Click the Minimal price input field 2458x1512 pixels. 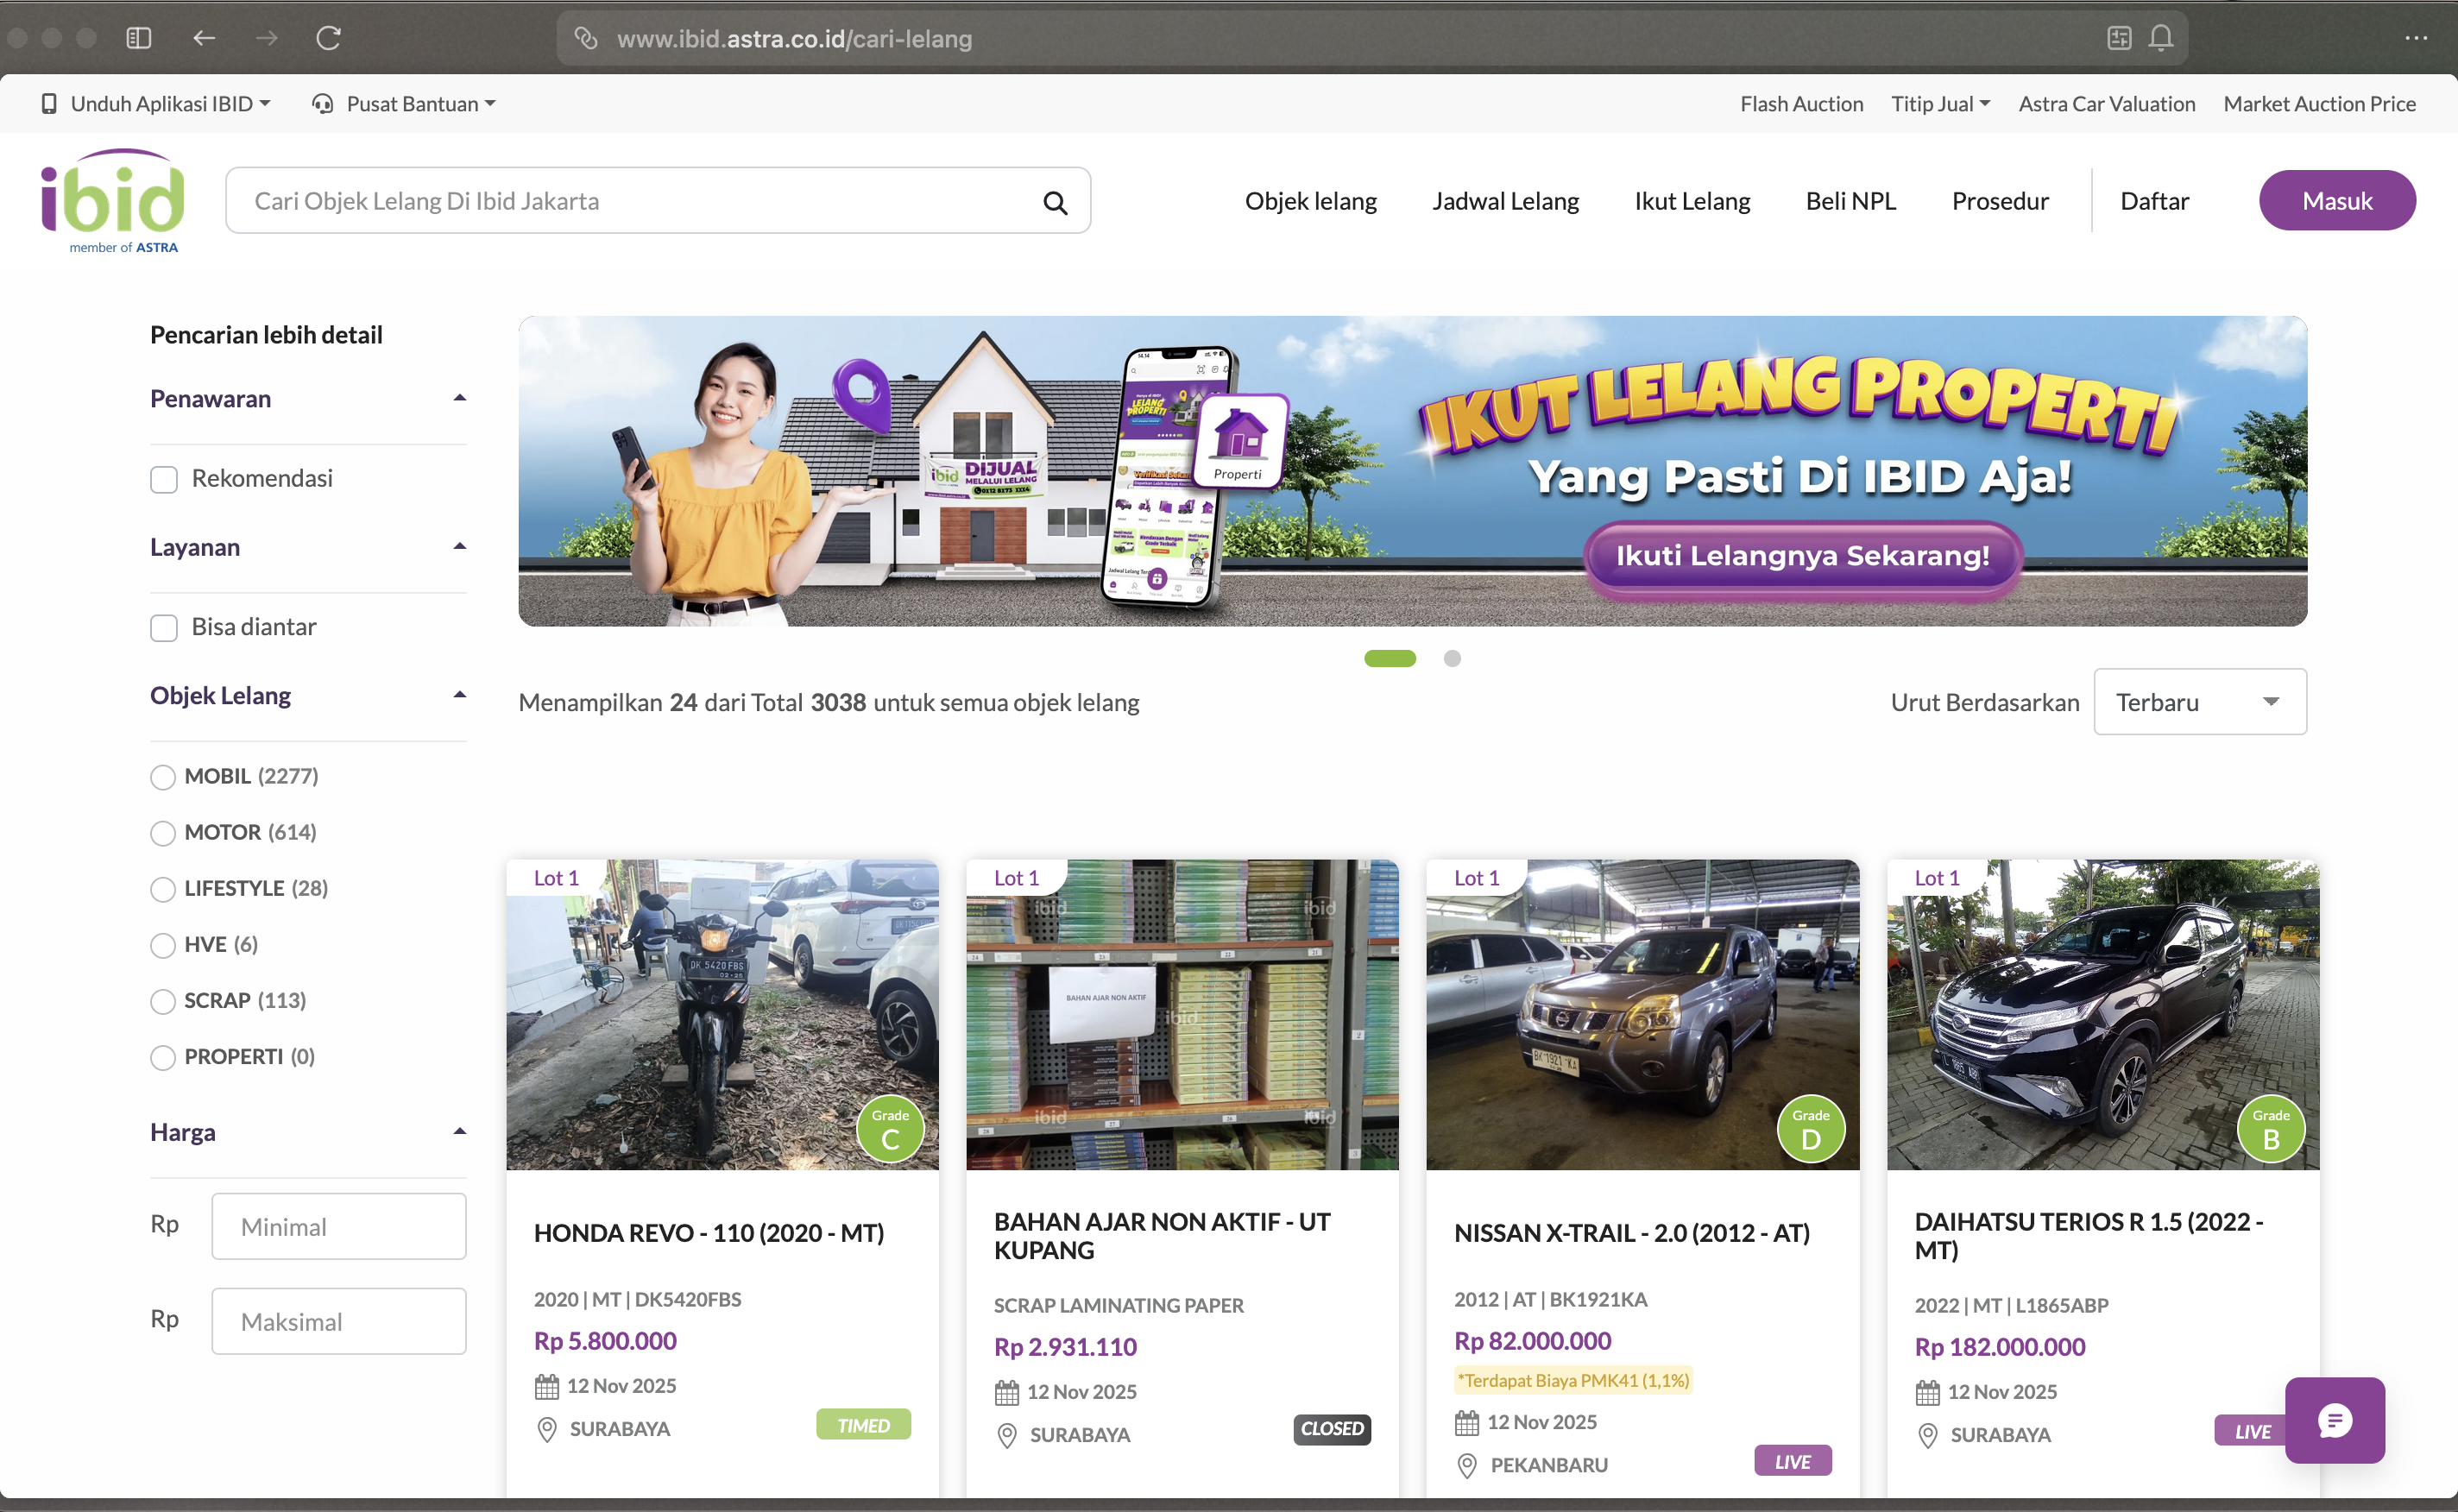338,1226
